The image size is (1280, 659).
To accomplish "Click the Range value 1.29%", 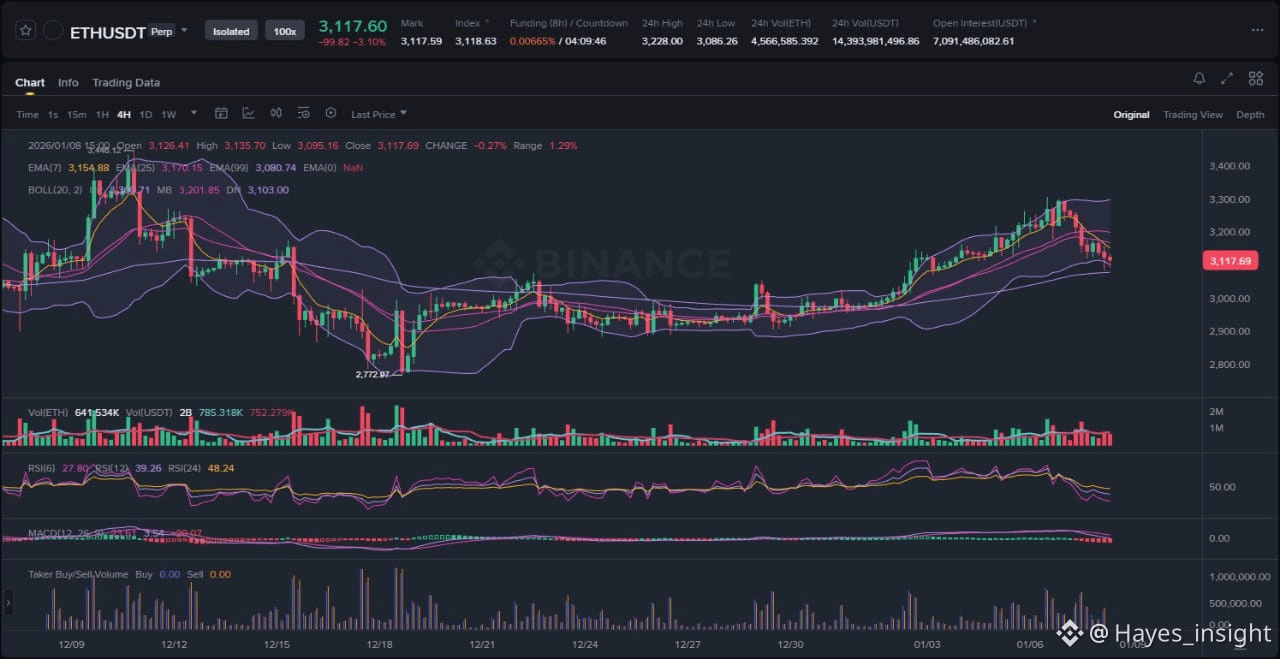I will (563, 146).
